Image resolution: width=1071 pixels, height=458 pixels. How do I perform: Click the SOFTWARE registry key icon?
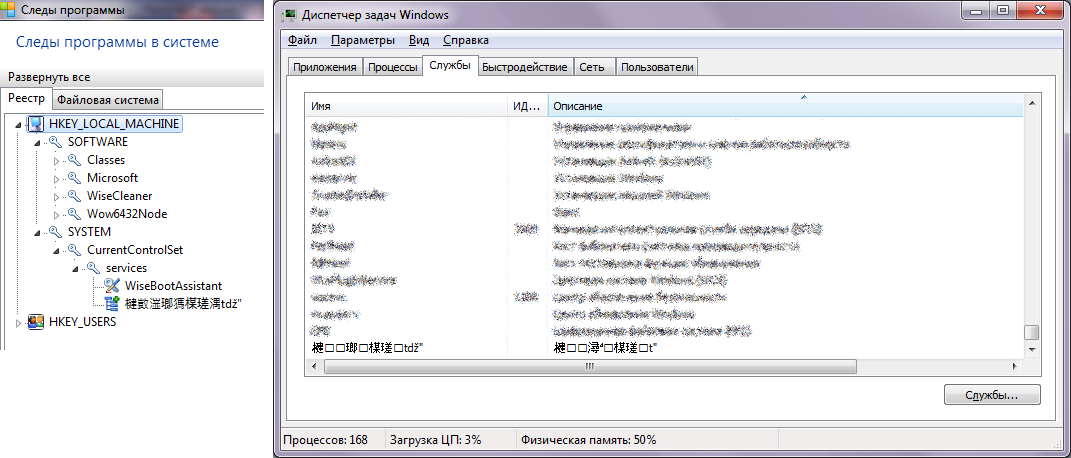click(x=55, y=142)
